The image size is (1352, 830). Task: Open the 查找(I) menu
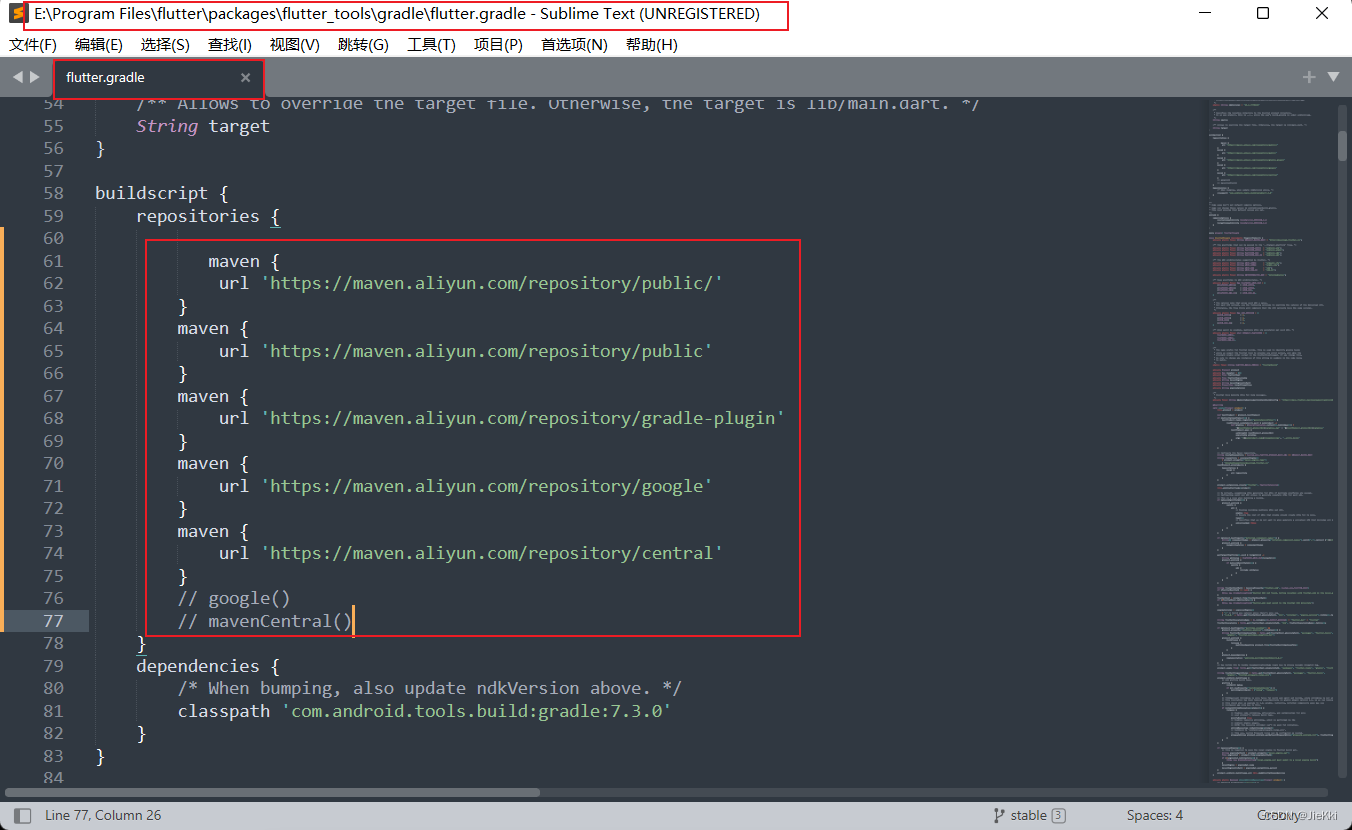(230, 45)
